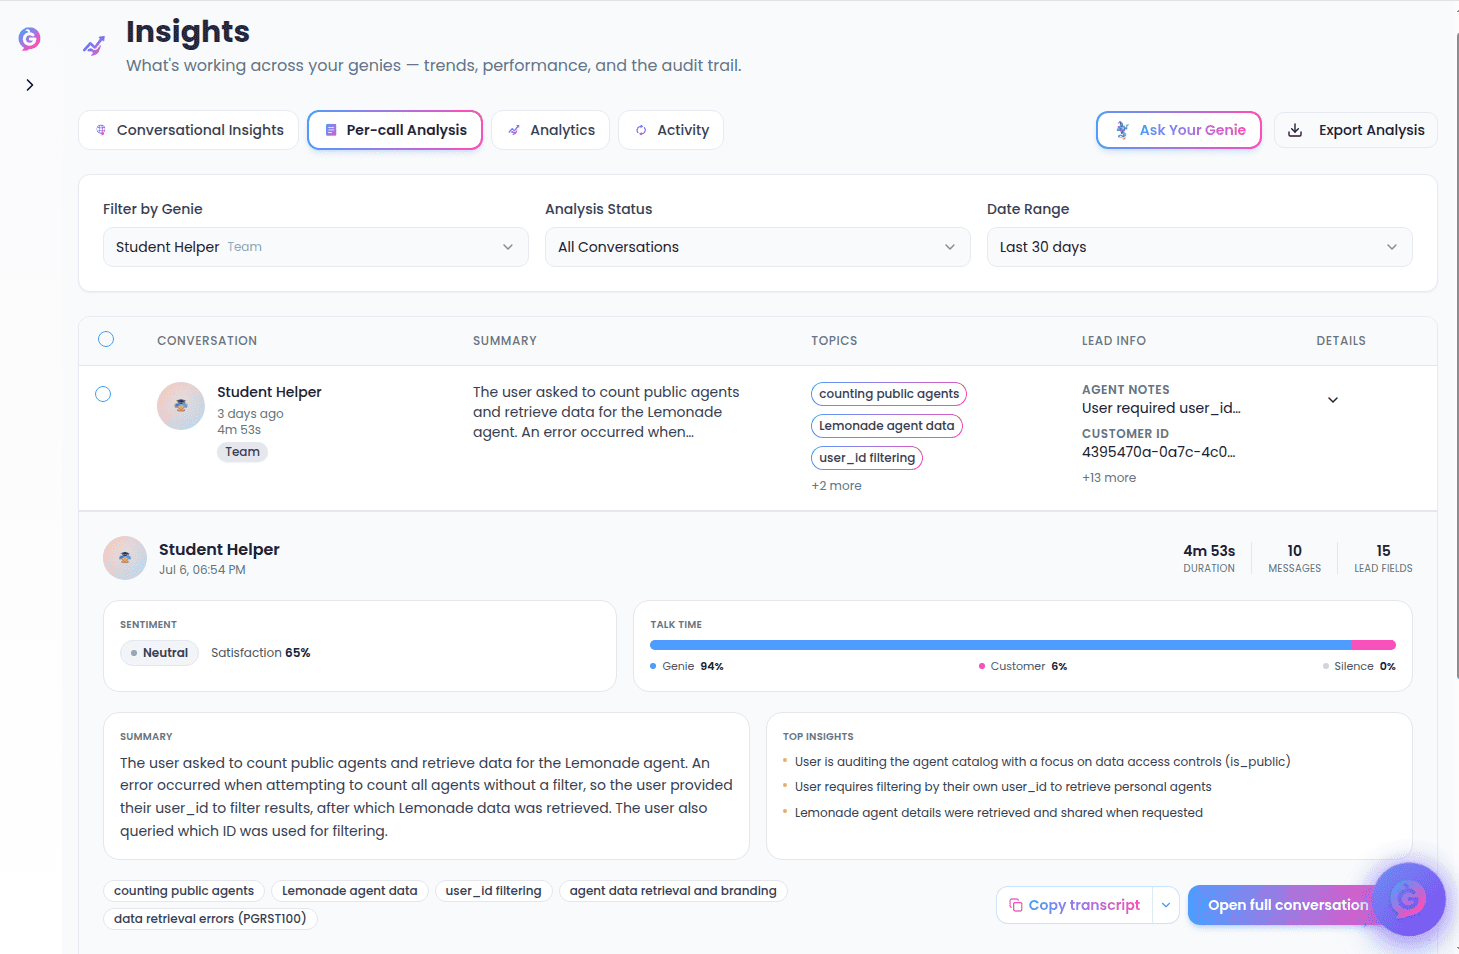
Task: Click the Genie logo in the sidebar
Action: pyautogui.click(x=30, y=38)
